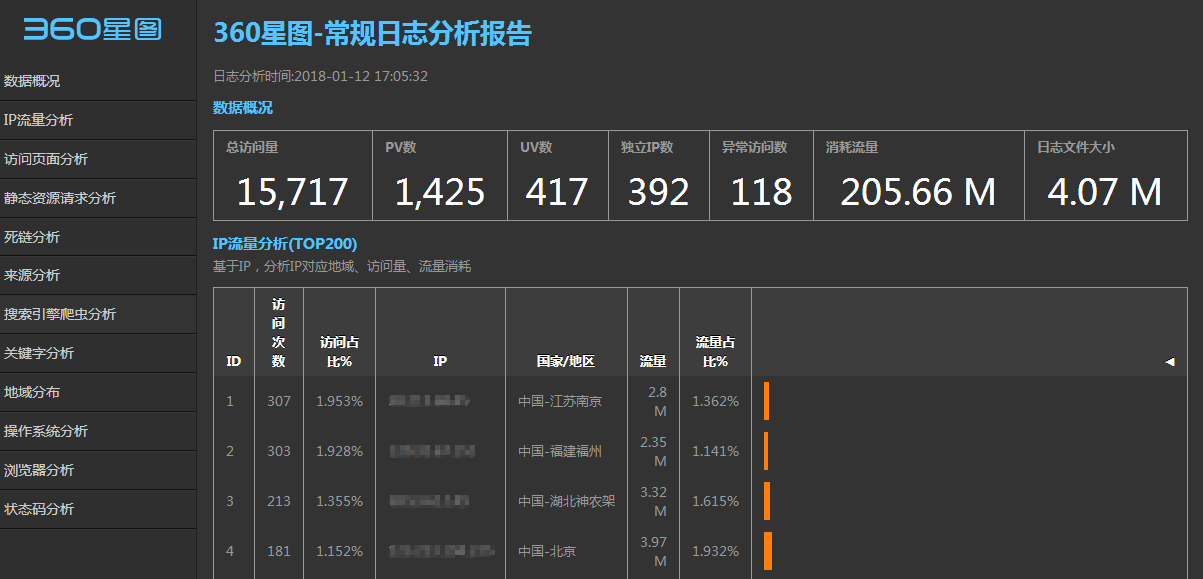Sort by the 访问次数 column header

coord(279,332)
